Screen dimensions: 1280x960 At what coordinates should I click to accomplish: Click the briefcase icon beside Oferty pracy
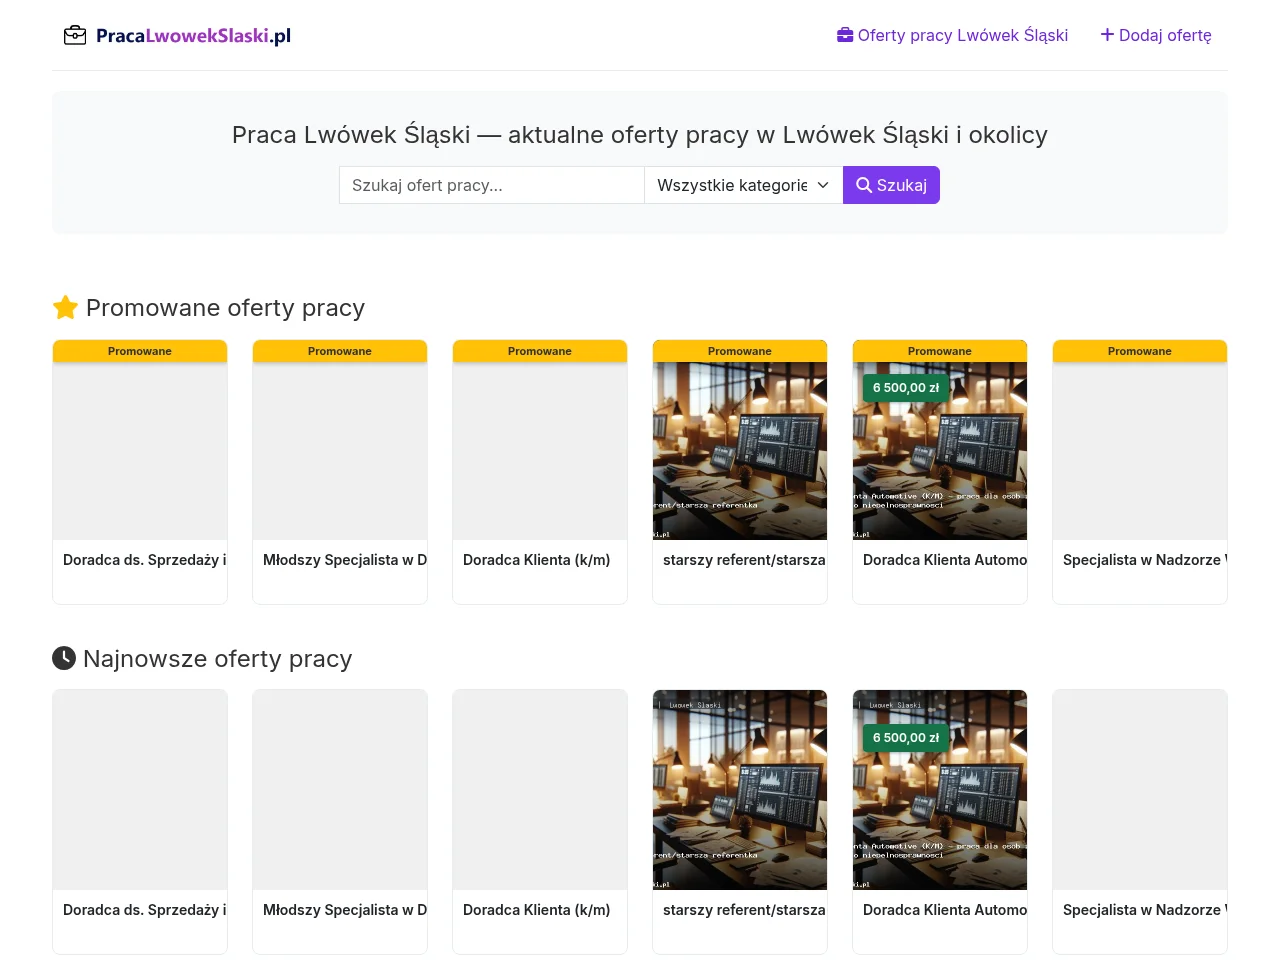pos(845,35)
